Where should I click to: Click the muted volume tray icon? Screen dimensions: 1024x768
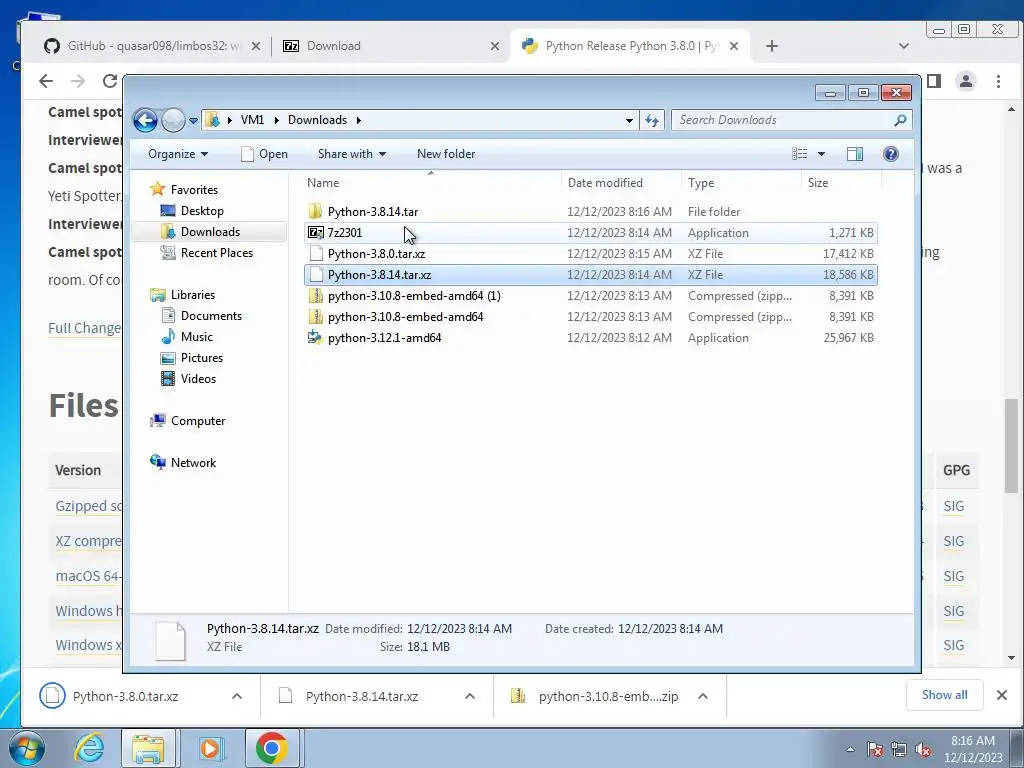922,749
